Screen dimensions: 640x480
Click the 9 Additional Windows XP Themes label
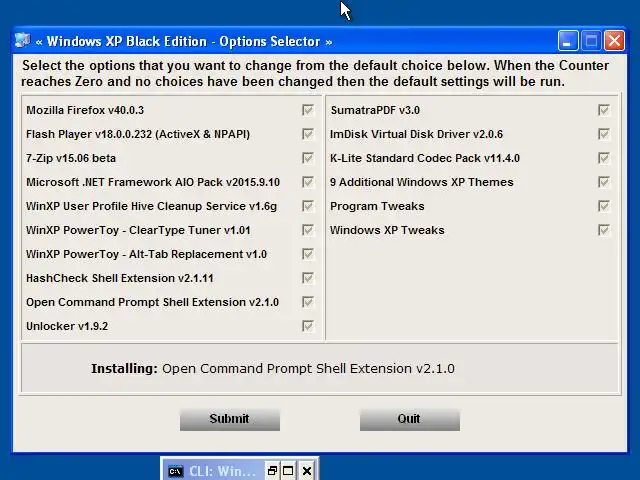(422, 182)
